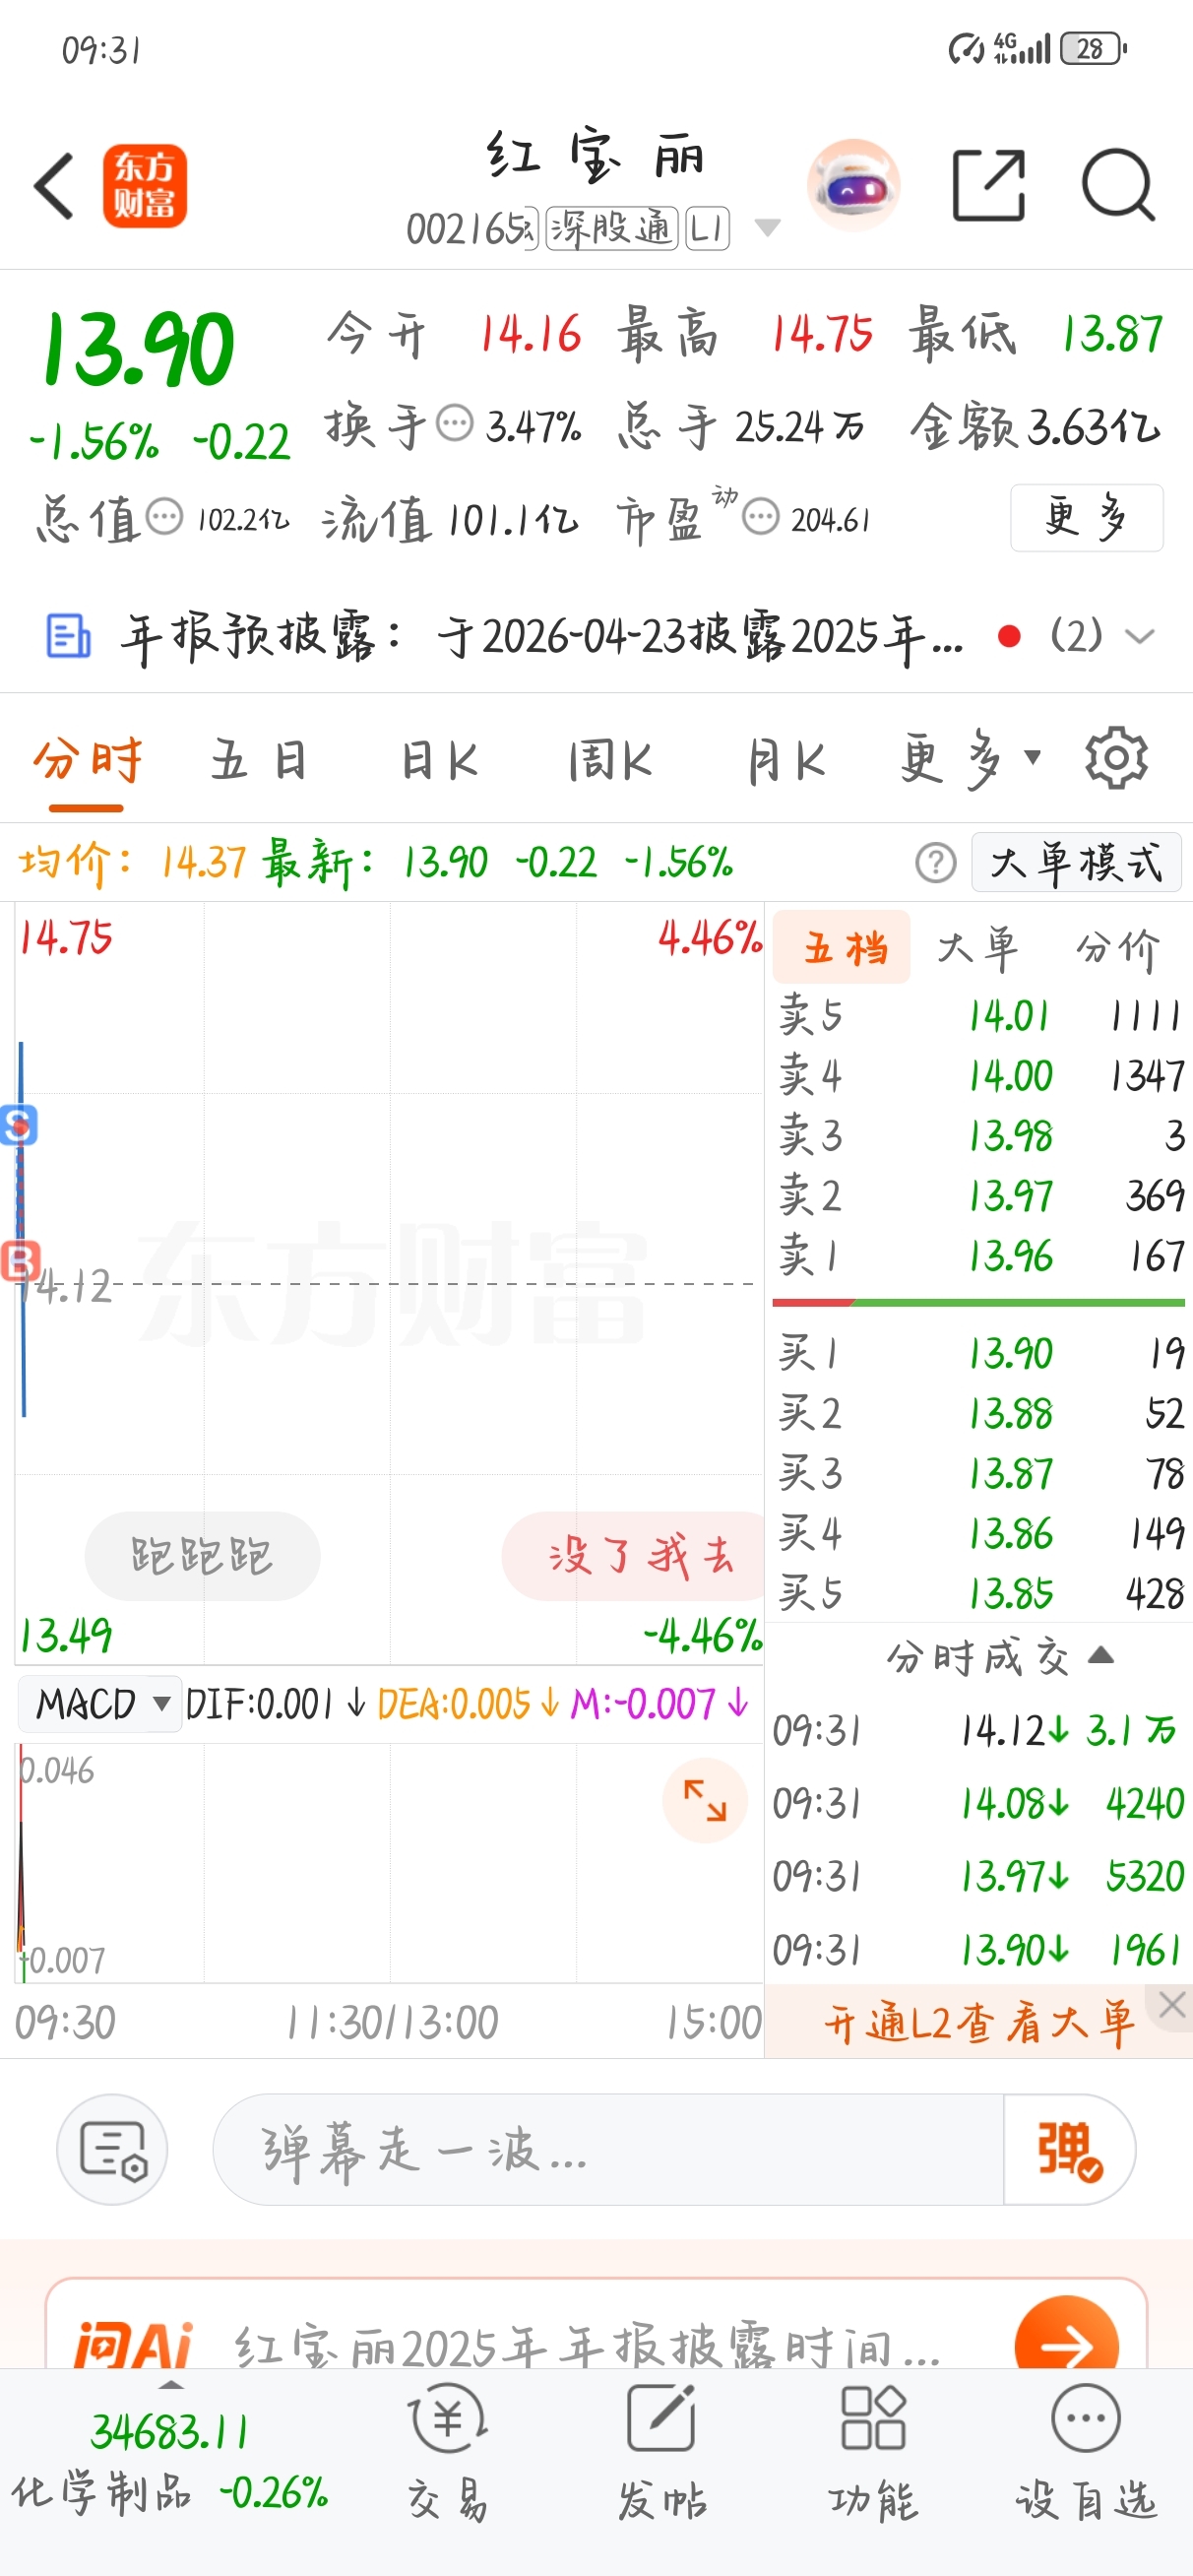Open stock search with magnifier icon

pos(1118,185)
